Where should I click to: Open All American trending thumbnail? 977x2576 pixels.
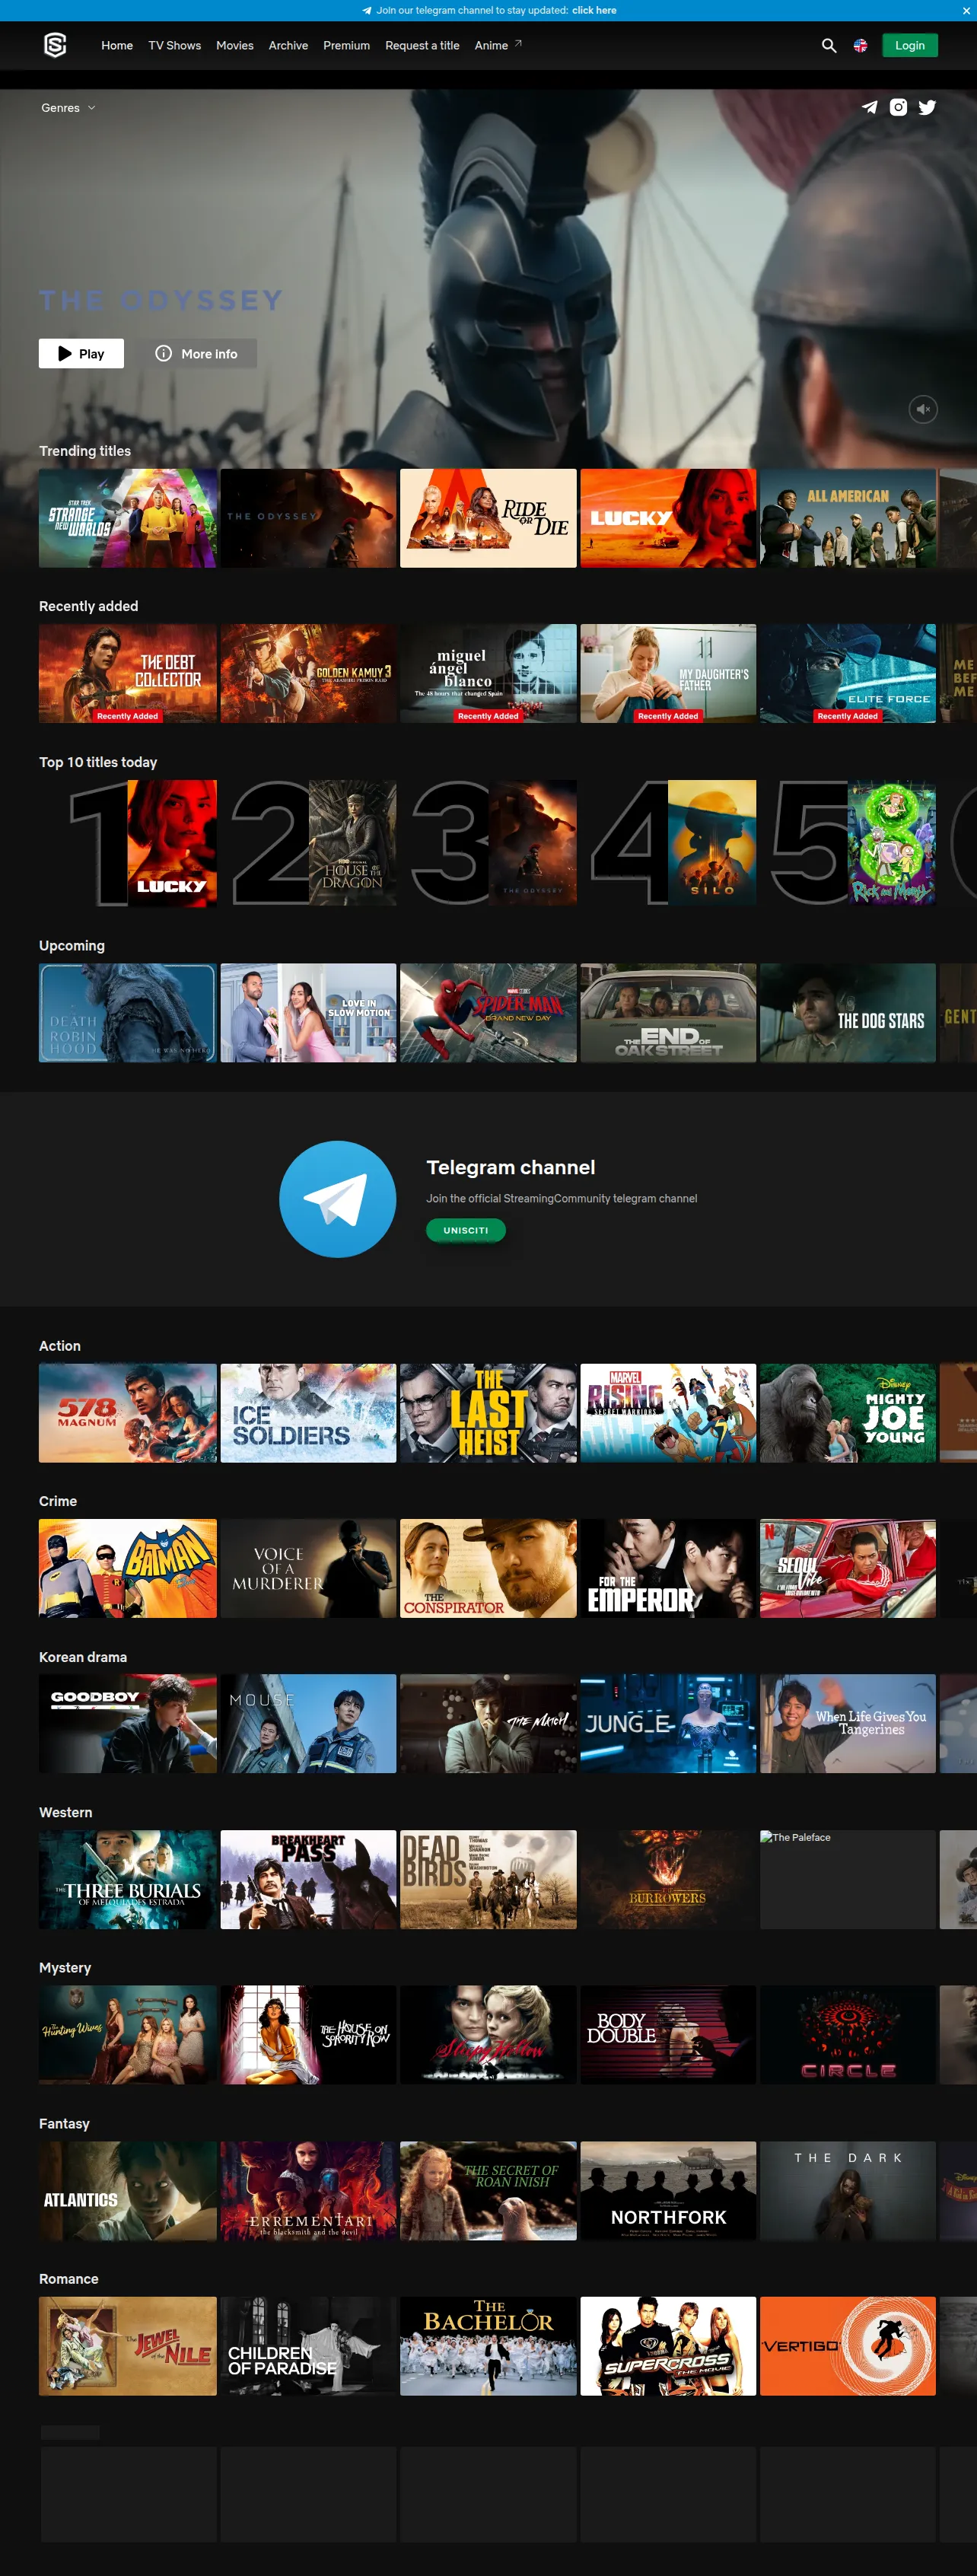tap(848, 519)
